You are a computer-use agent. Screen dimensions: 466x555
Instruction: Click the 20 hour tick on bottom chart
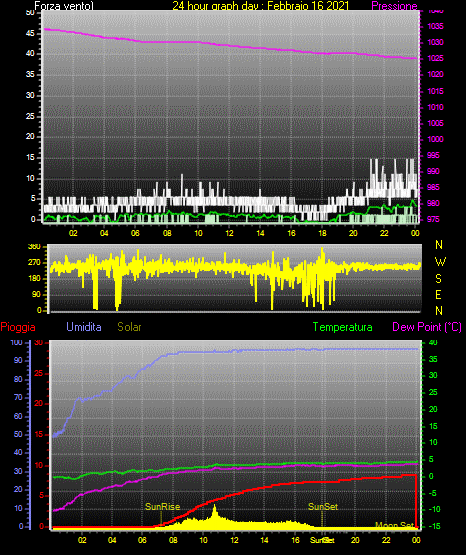click(x=355, y=540)
